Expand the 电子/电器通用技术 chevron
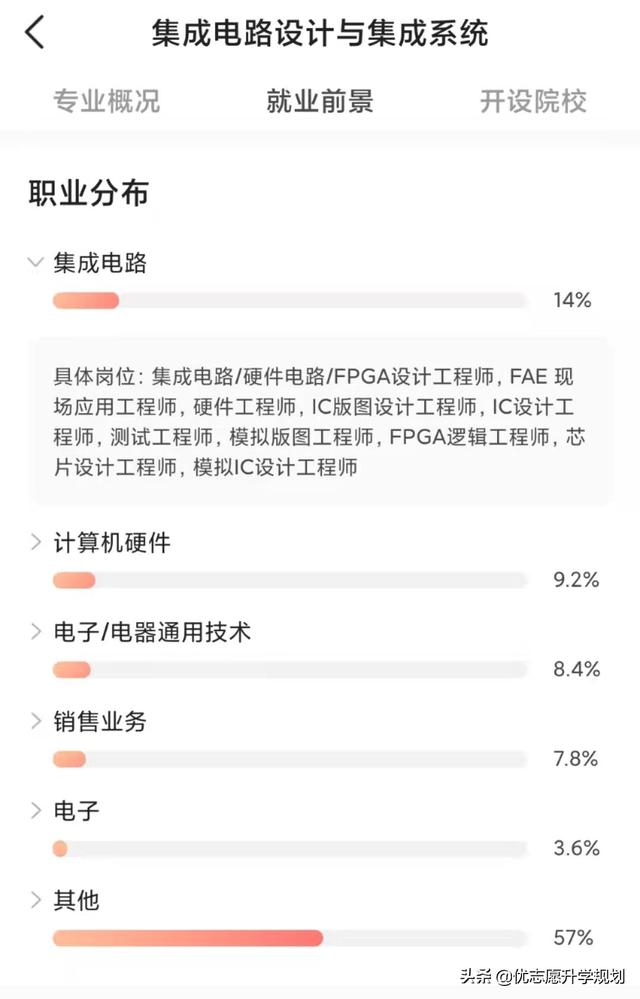This screenshot has height=999, width=640. click(36, 632)
